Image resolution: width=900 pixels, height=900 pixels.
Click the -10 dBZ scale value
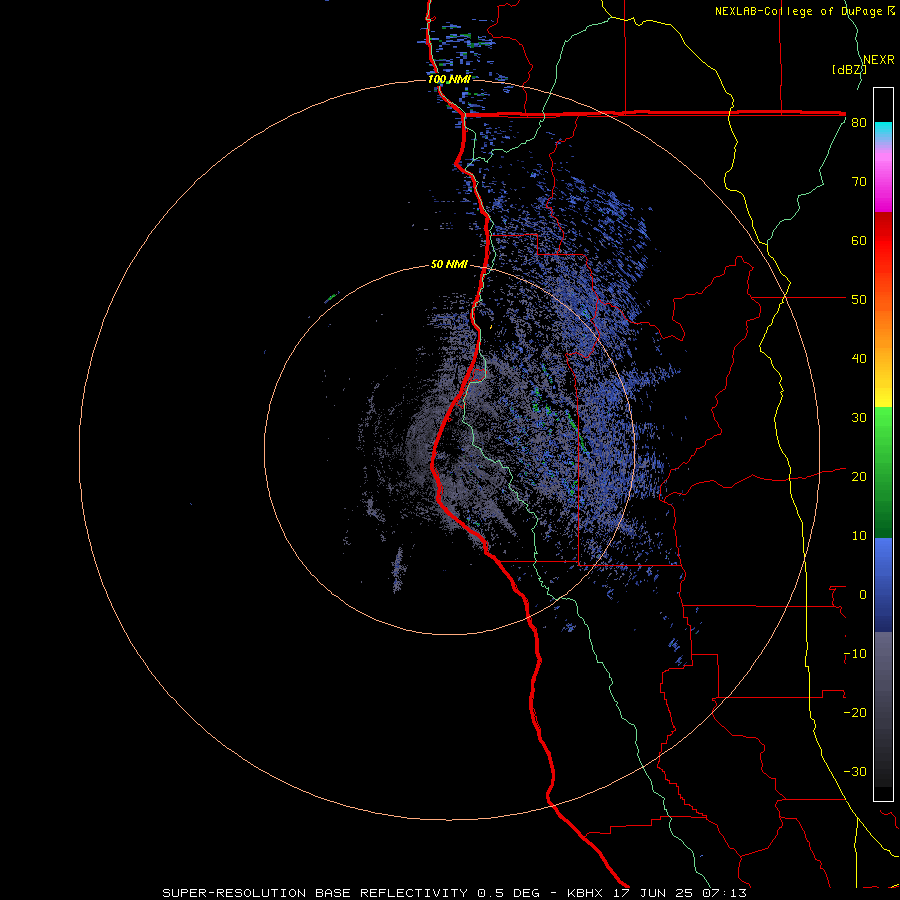tap(855, 654)
